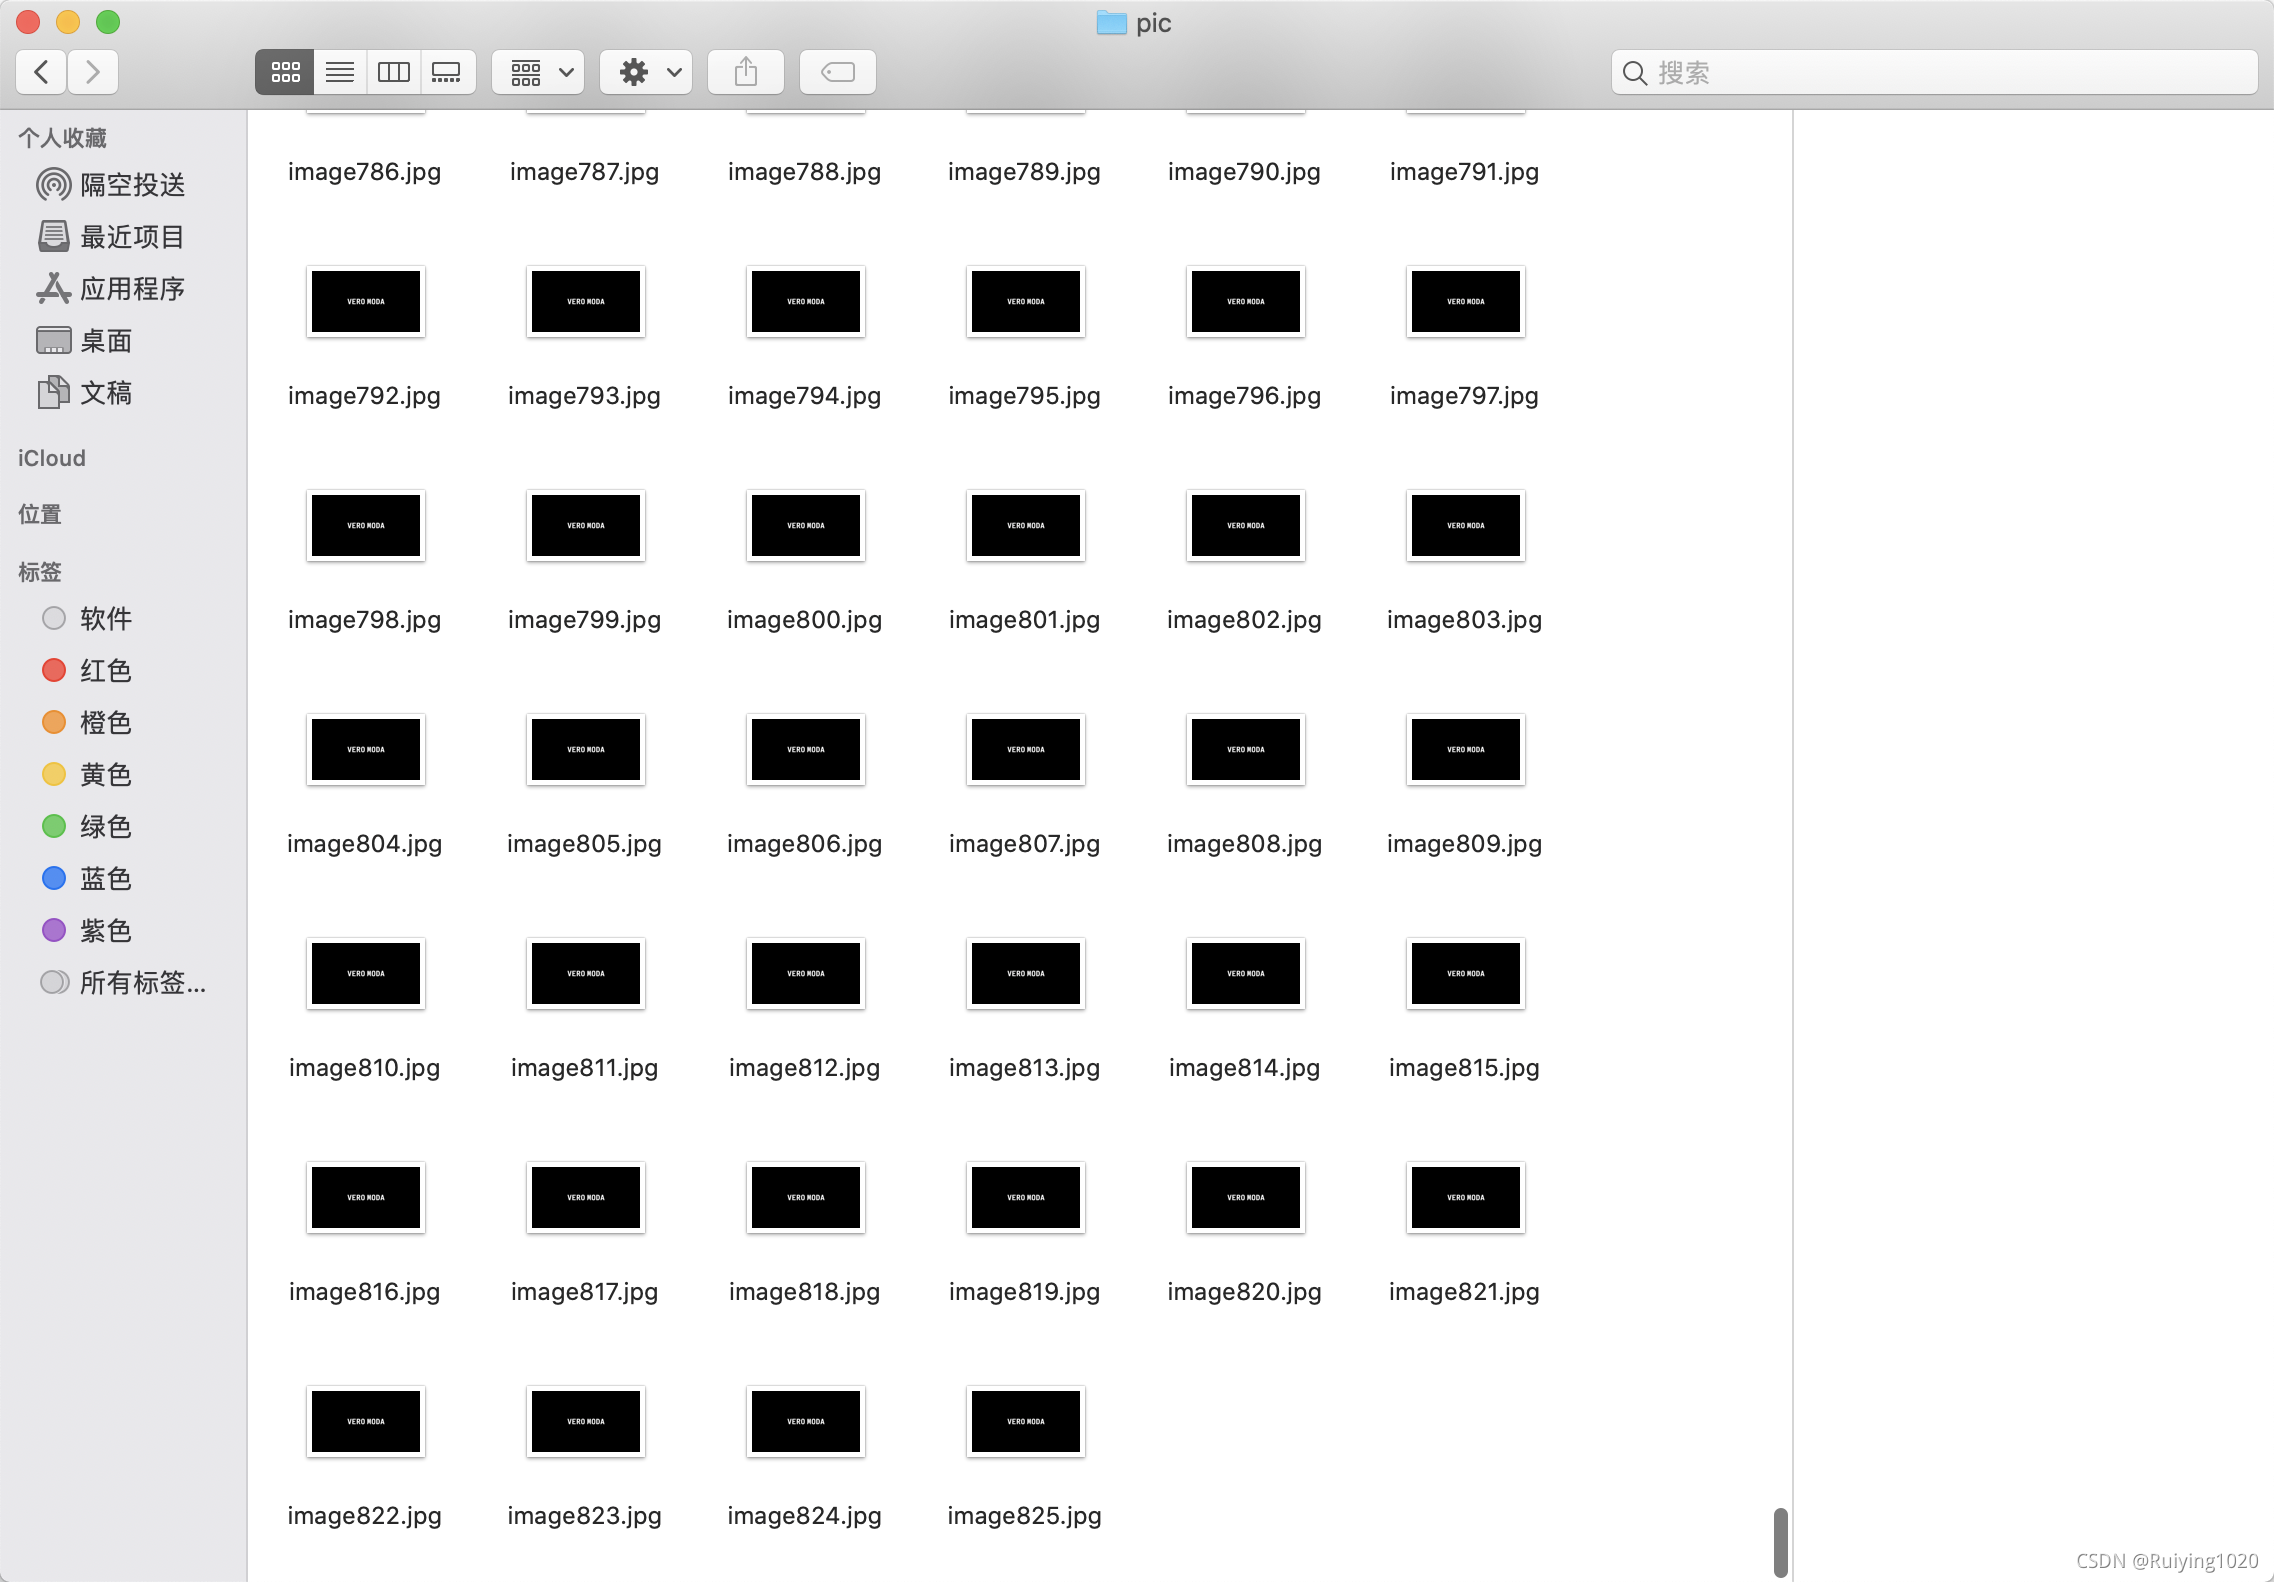Open 所有标签… in sidebar
The width and height of the screenshot is (2274, 1582).
124,982
